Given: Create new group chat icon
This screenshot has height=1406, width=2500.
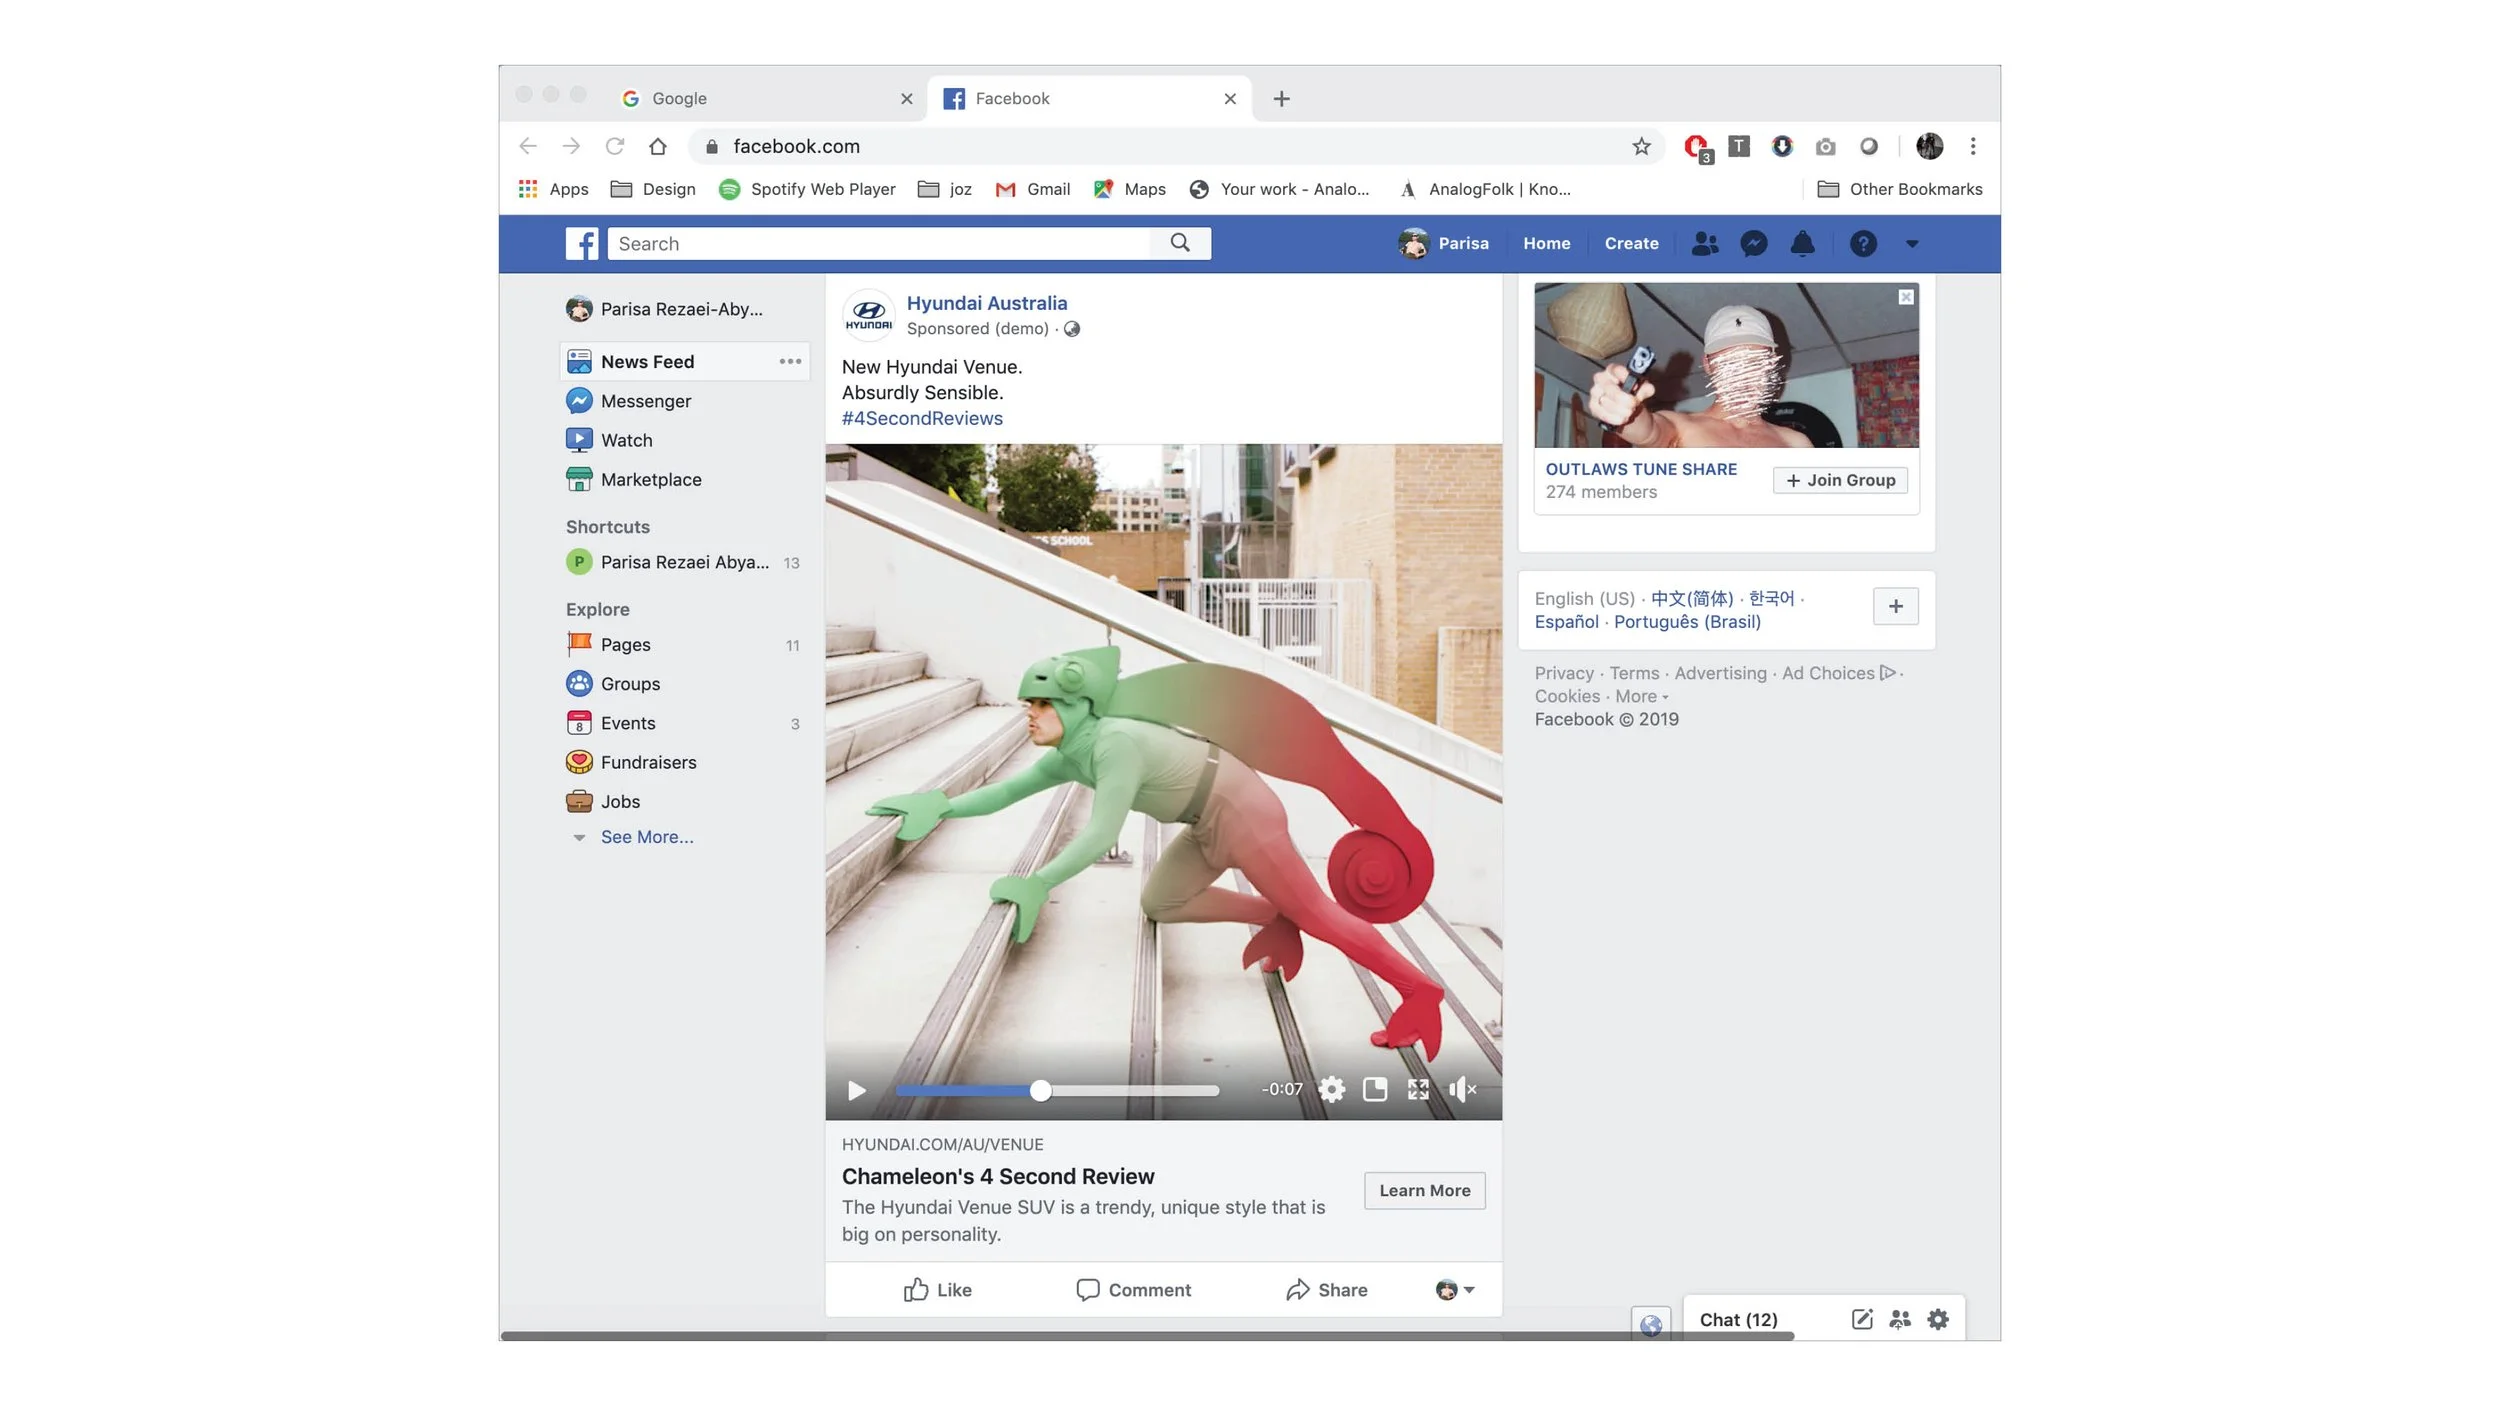Looking at the screenshot, I should pyautogui.click(x=1900, y=1319).
